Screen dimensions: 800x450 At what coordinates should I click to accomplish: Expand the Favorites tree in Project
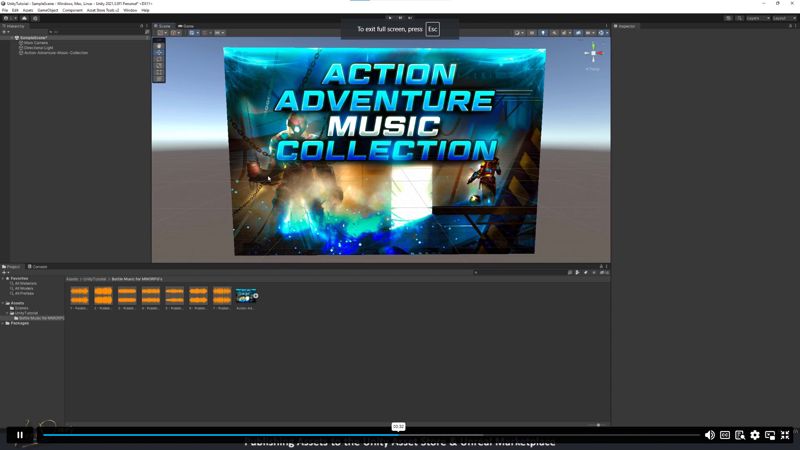[3, 279]
